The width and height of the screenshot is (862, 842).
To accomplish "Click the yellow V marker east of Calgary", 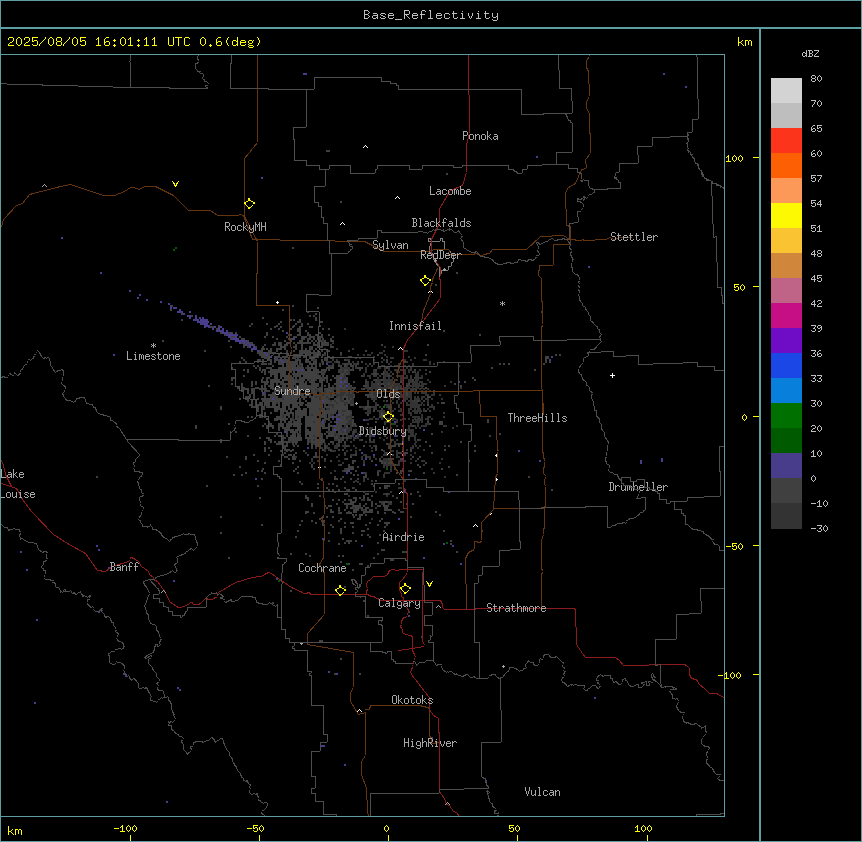I will pos(429,584).
